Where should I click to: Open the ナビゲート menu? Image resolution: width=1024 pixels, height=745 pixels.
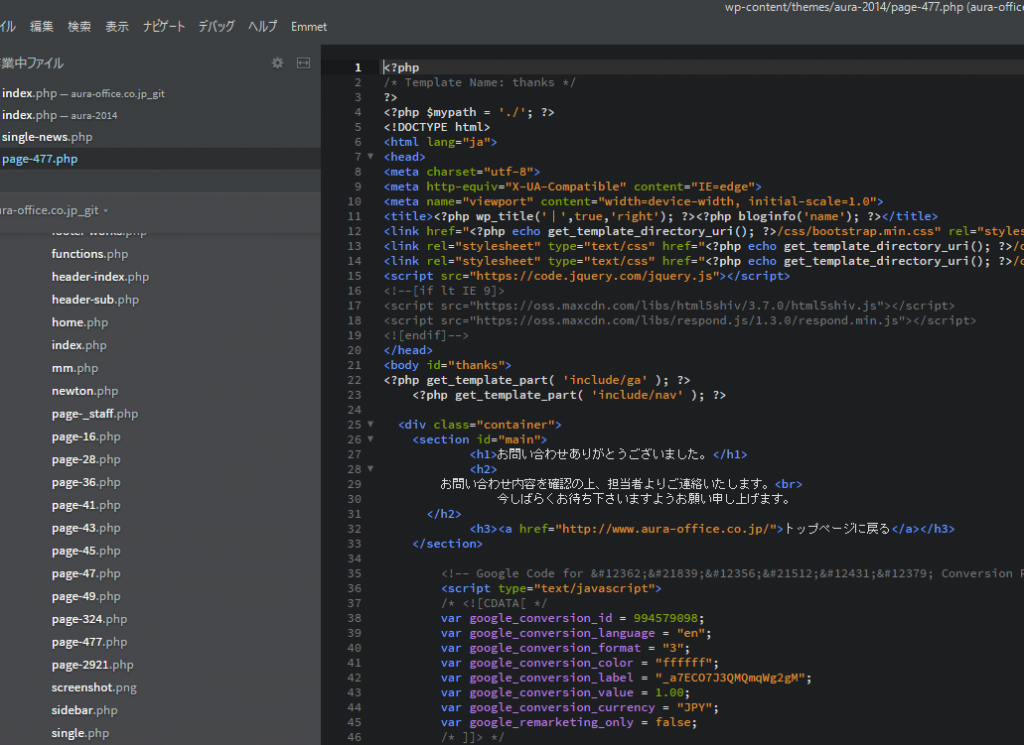[165, 27]
